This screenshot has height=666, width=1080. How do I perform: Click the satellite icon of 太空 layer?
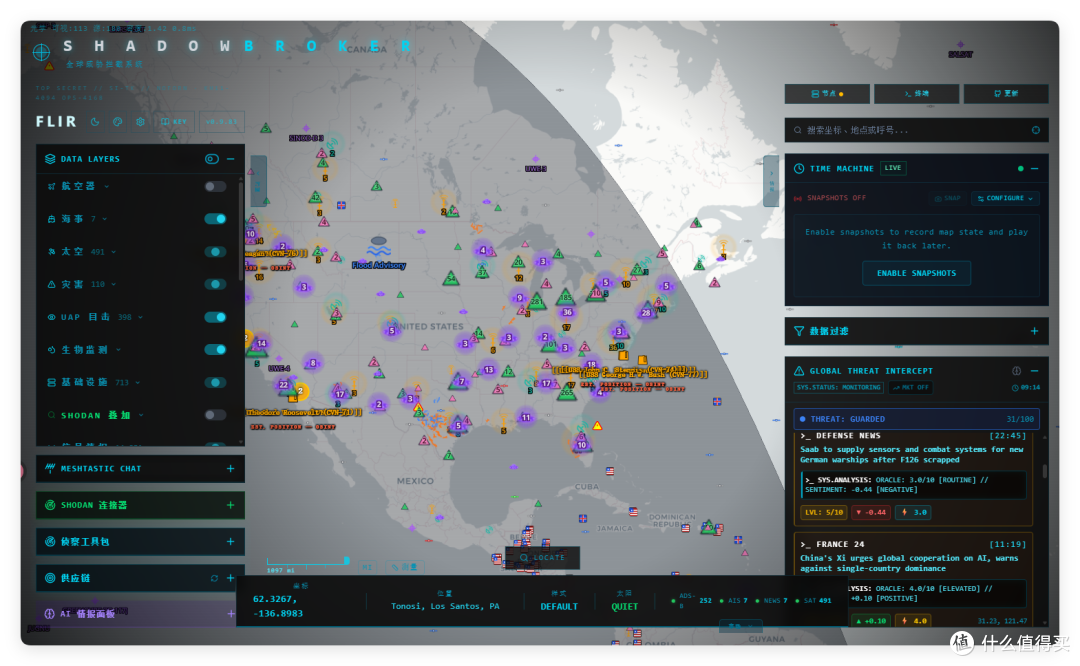tap(52, 252)
